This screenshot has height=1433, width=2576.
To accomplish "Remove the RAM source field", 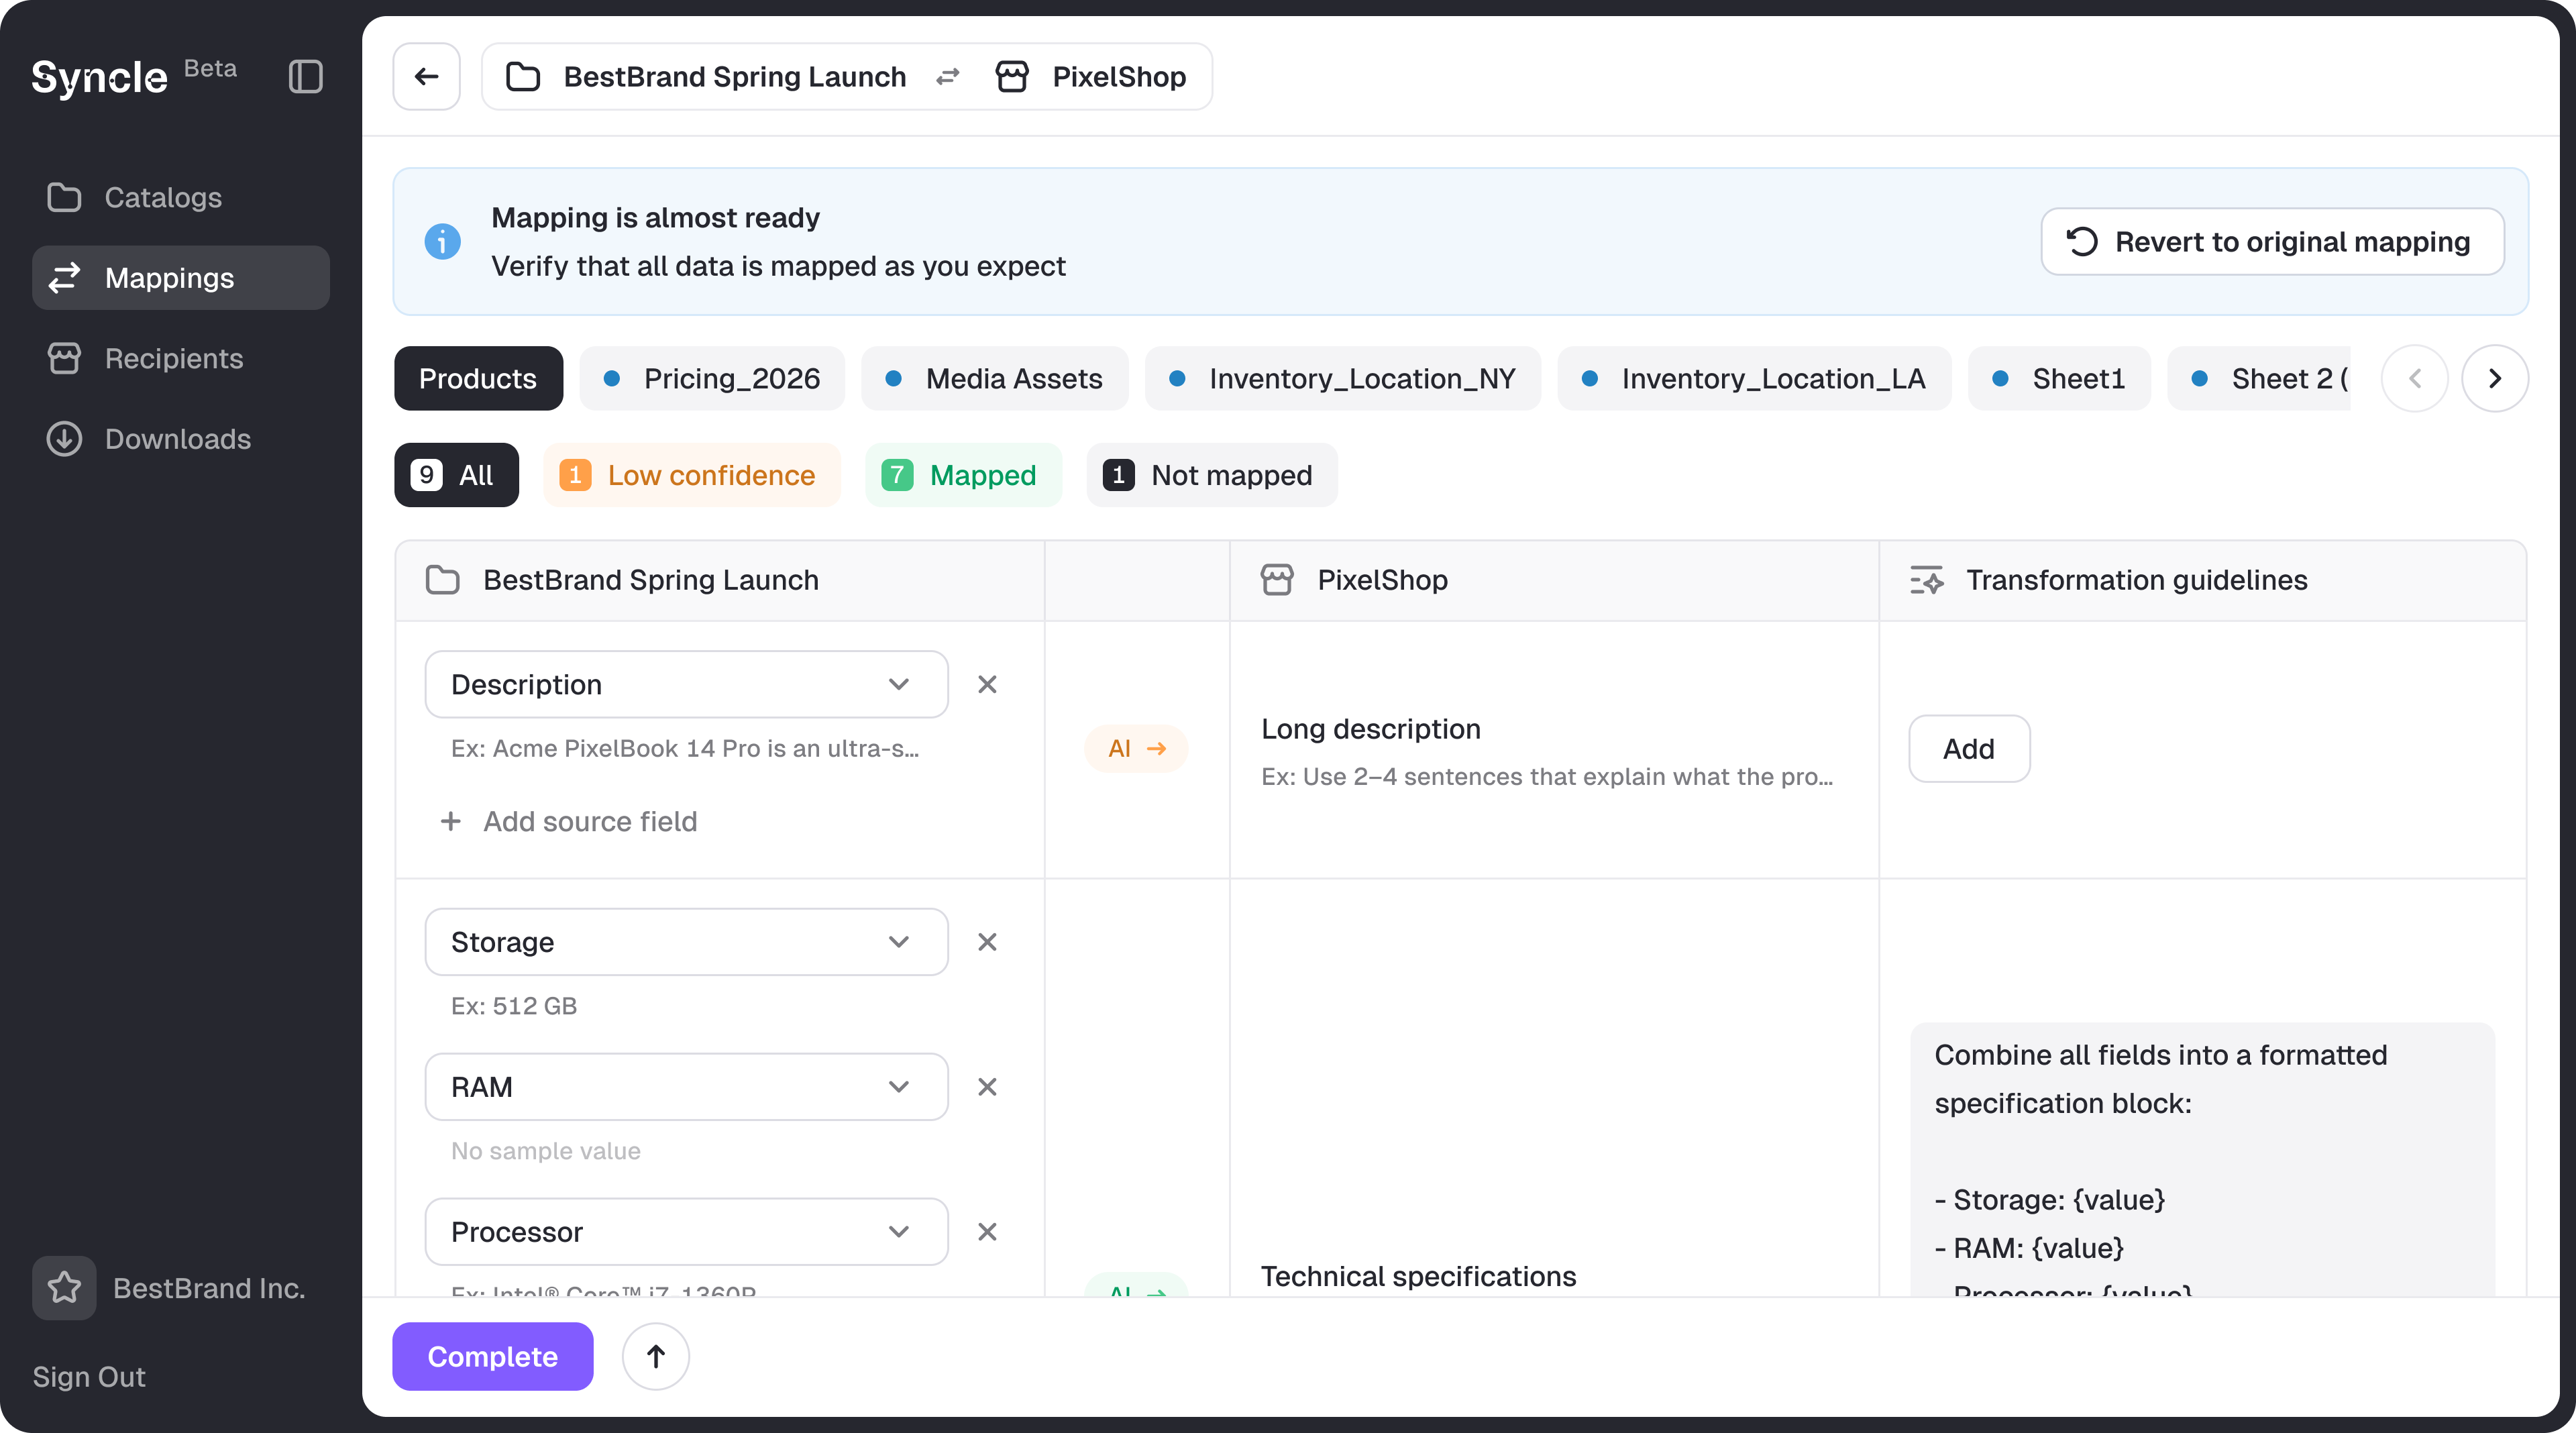I will 987,1087.
